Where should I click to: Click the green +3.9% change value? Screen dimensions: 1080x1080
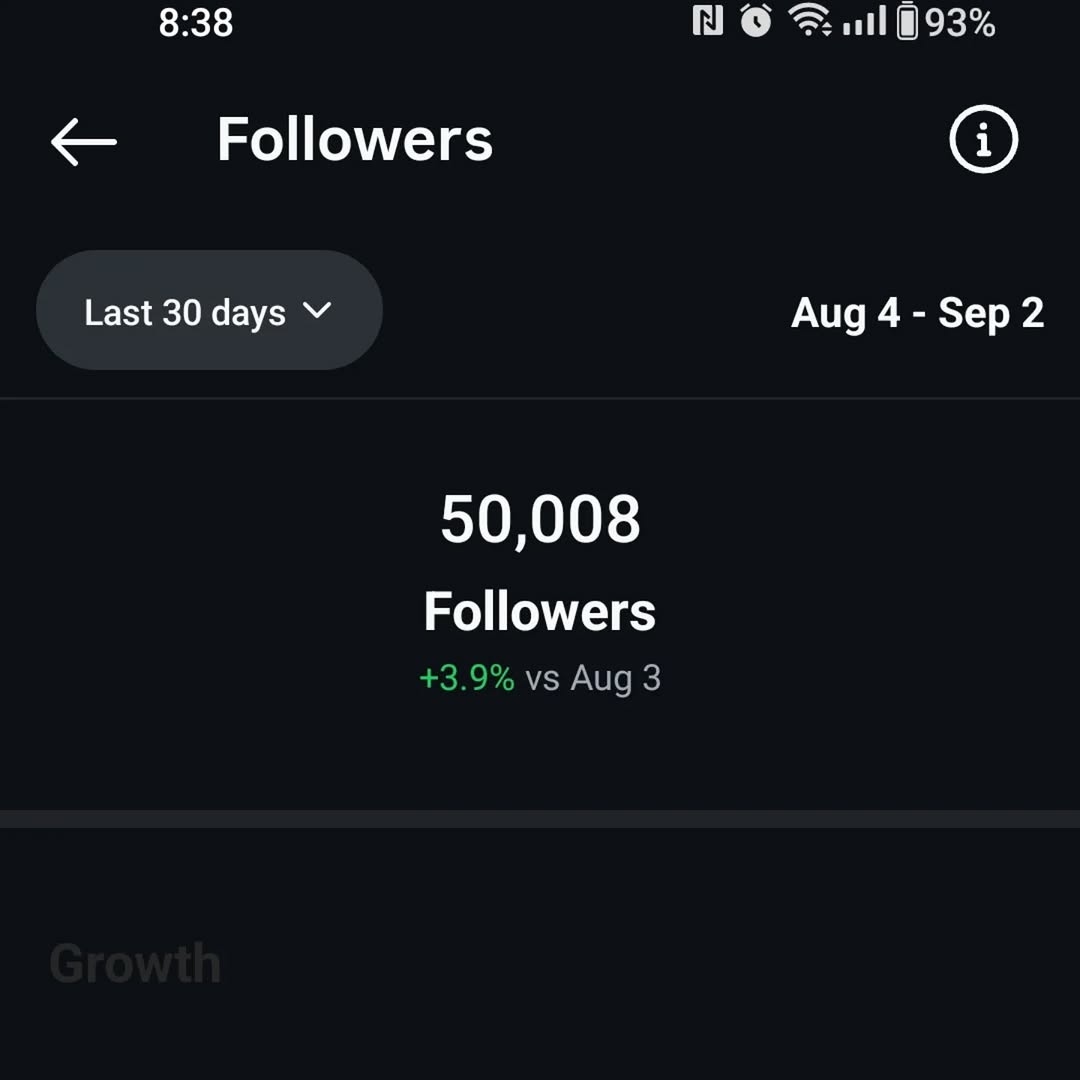tap(466, 678)
